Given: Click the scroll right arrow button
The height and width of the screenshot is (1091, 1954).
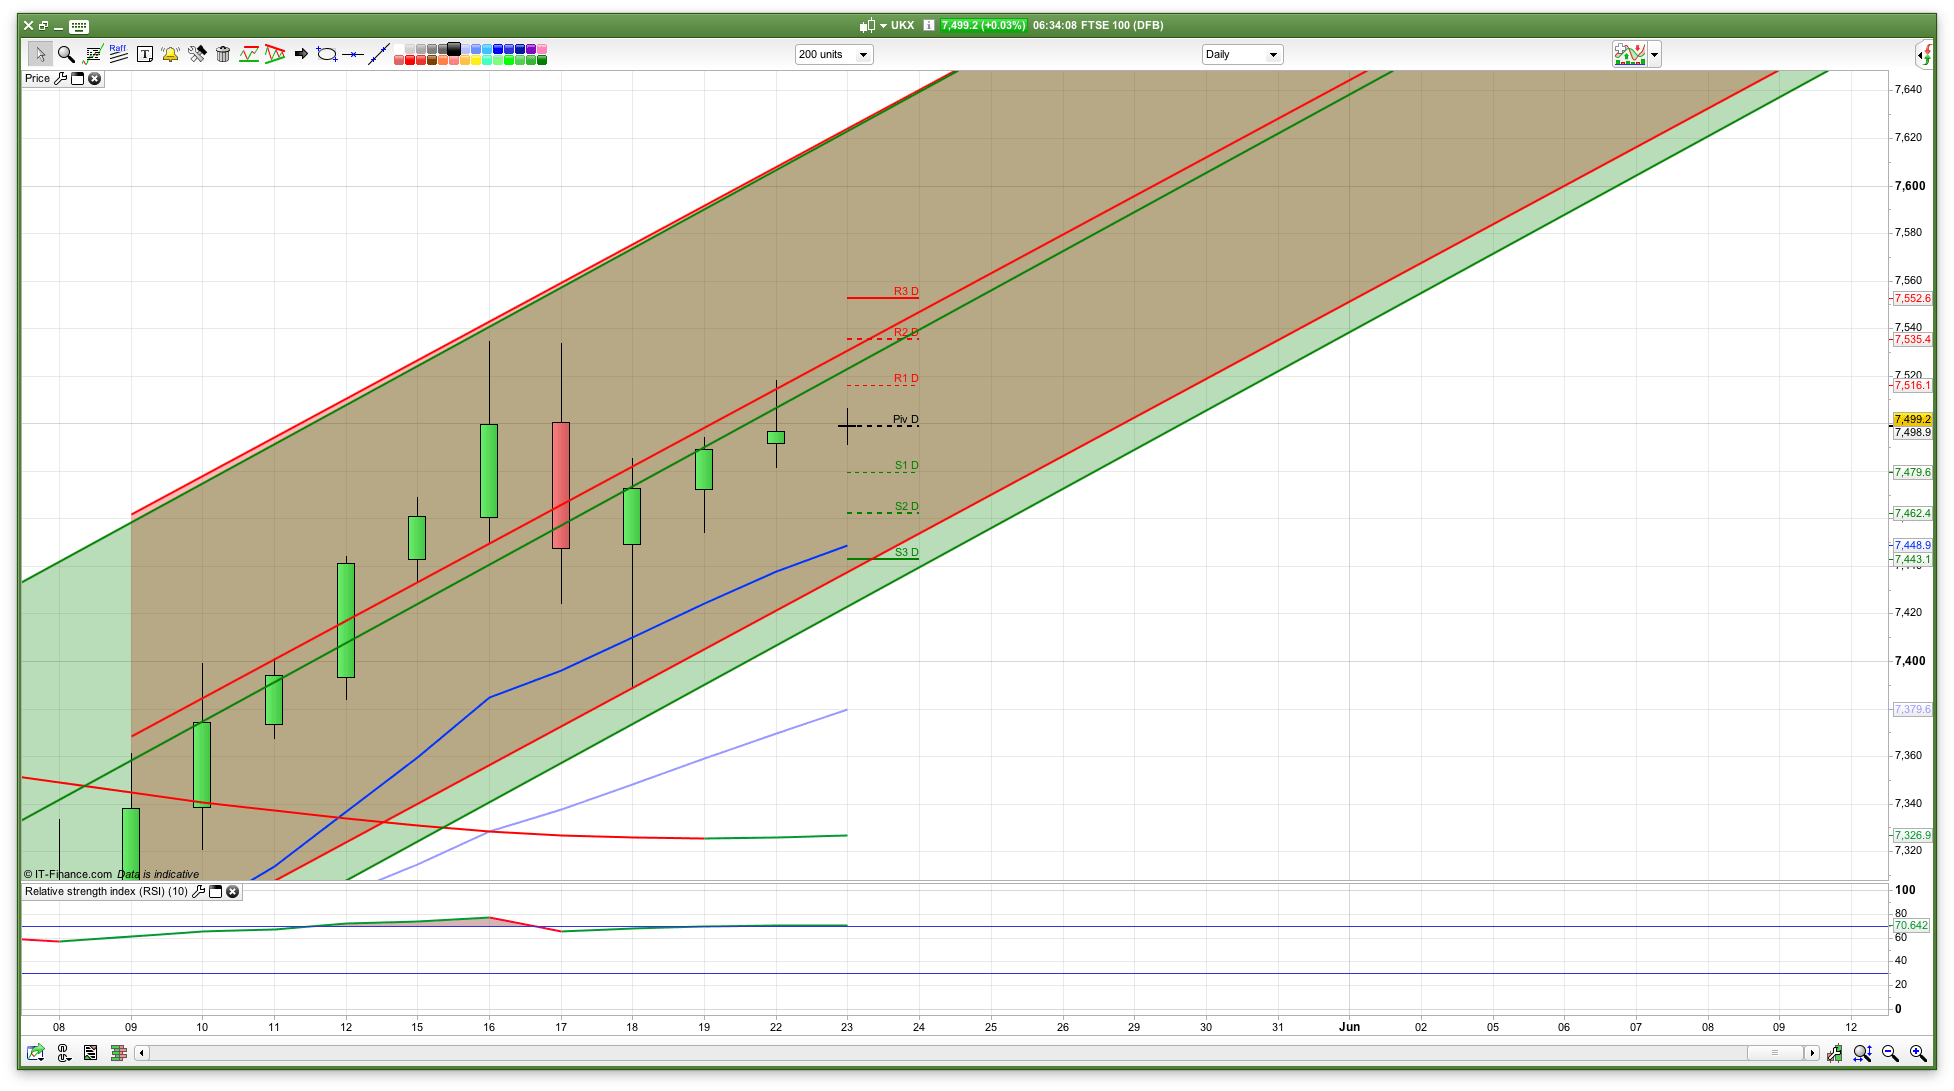Looking at the screenshot, I should click(x=1811, y=1053).
